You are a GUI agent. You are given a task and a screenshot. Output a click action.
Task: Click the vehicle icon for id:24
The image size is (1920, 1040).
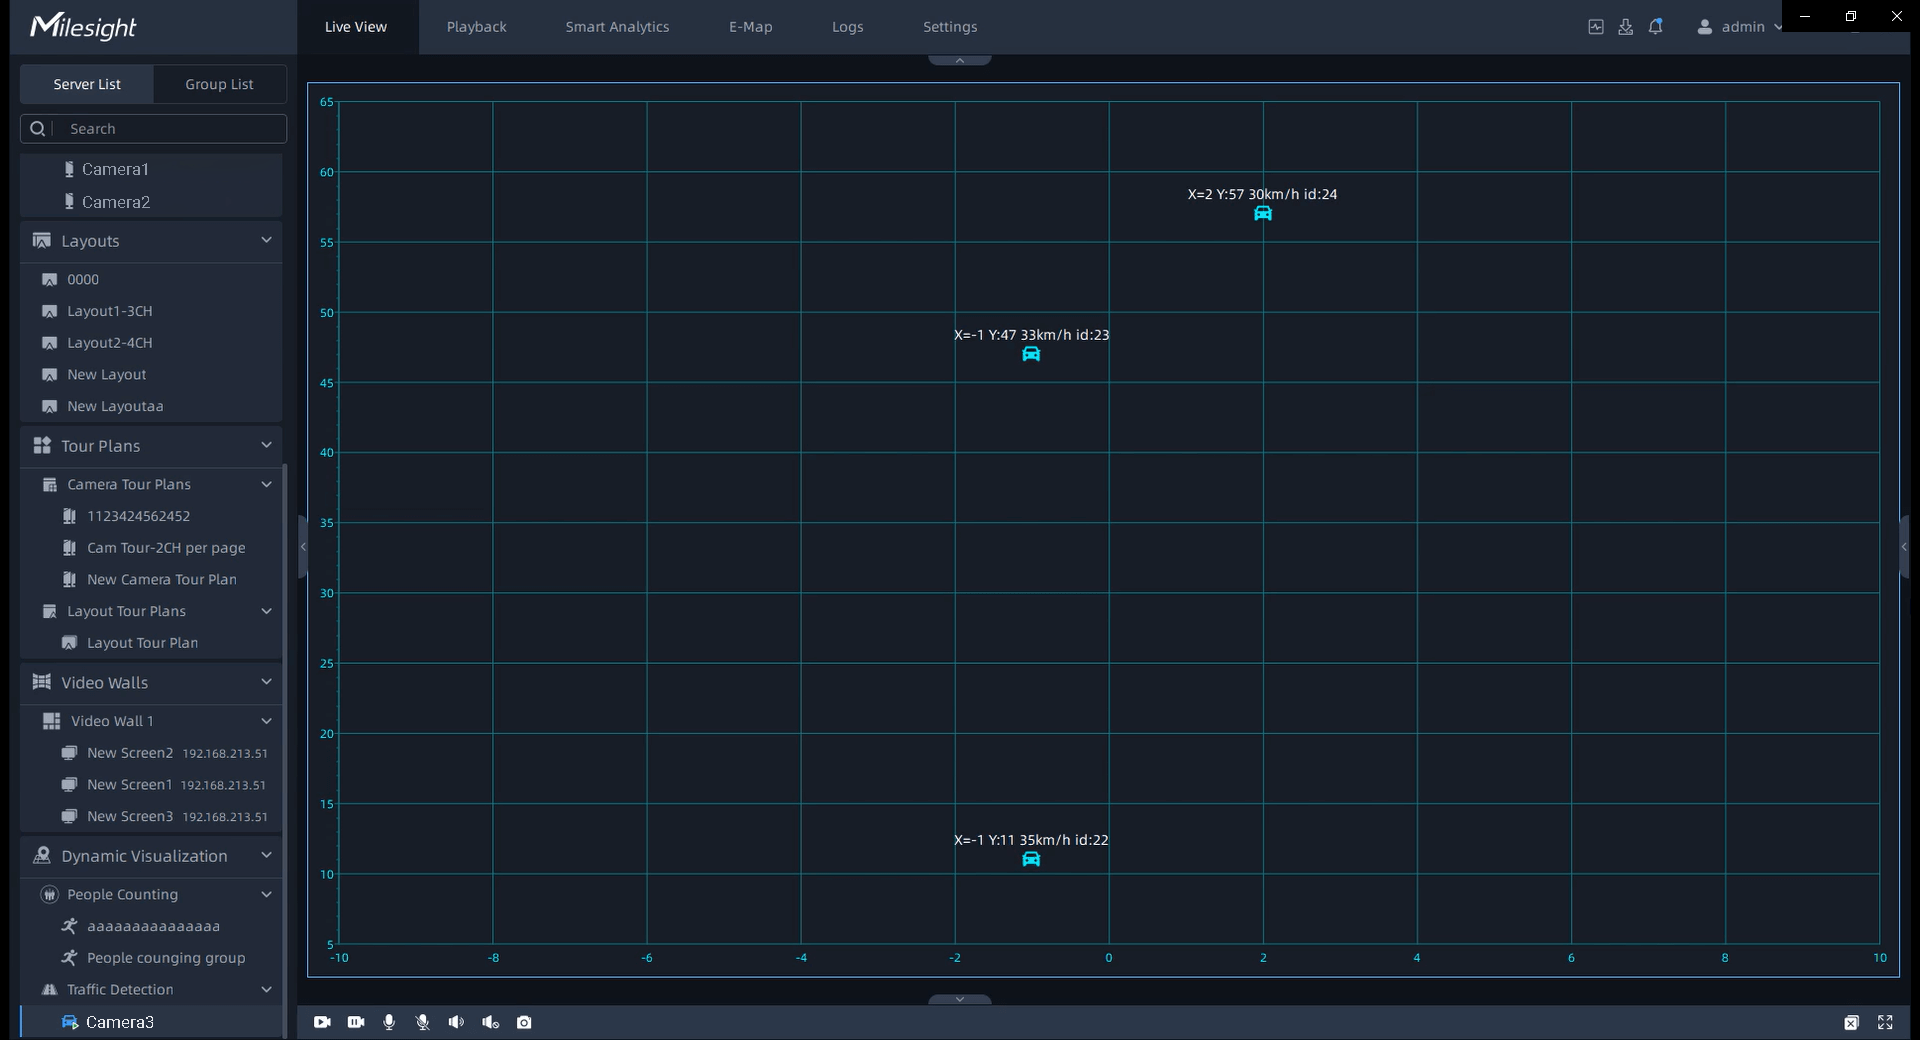[x=1263, y=213]
